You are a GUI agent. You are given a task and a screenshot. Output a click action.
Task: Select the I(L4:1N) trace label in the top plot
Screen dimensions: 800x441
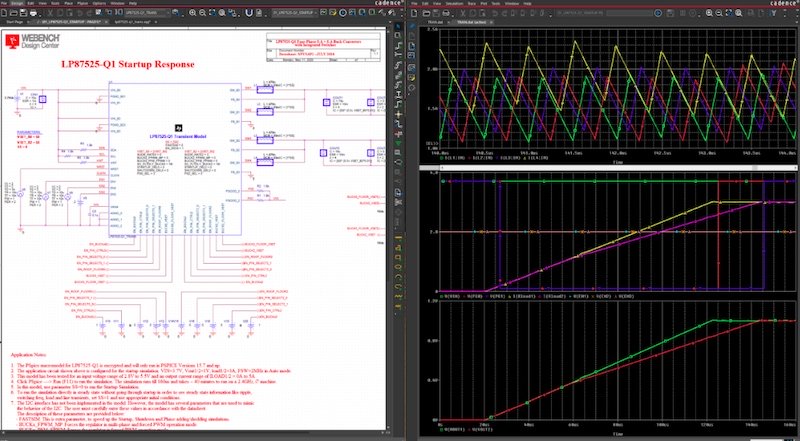[x=538, y=158]
